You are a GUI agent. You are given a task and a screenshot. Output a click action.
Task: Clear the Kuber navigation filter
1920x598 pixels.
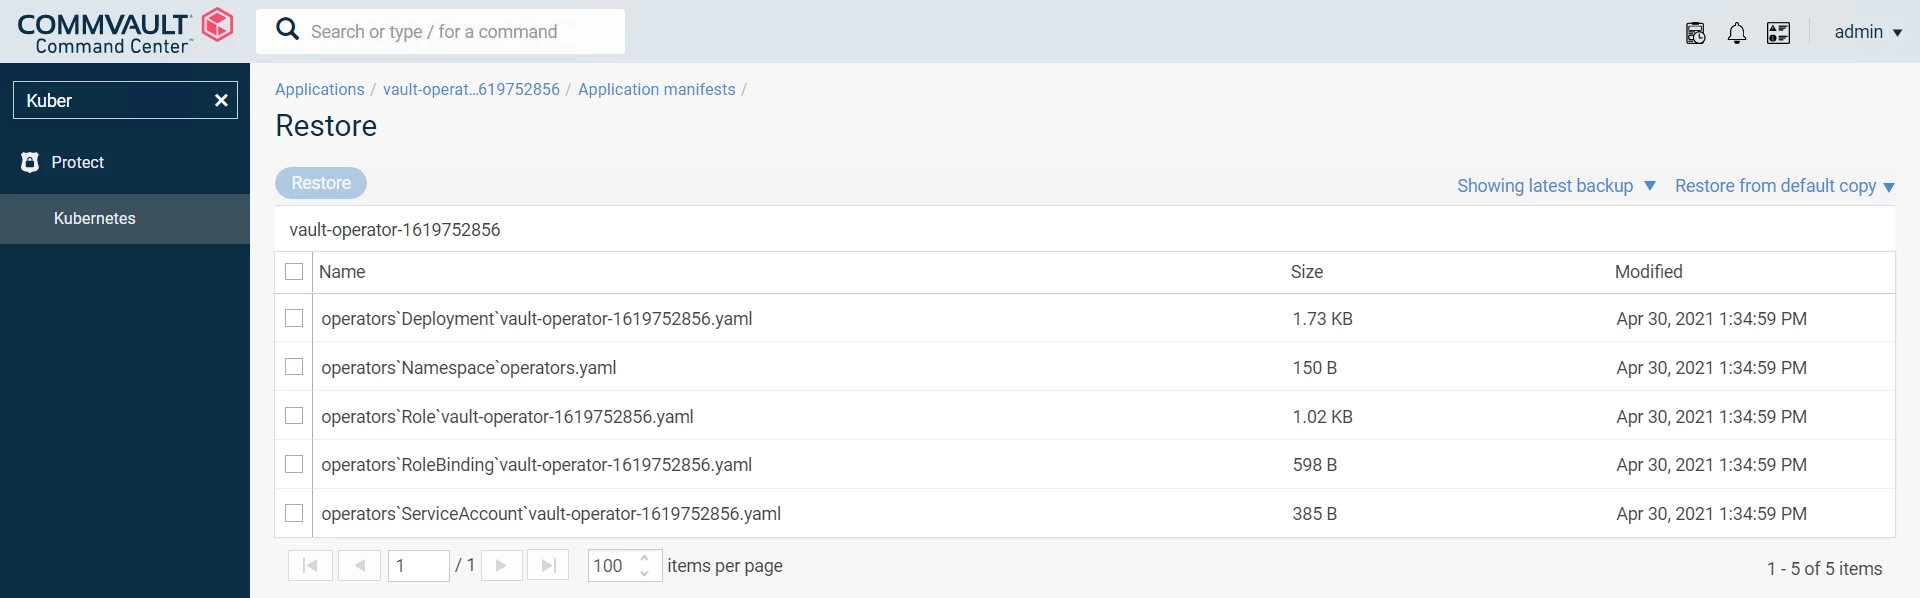pyautogui.click(x=221, y=100)
